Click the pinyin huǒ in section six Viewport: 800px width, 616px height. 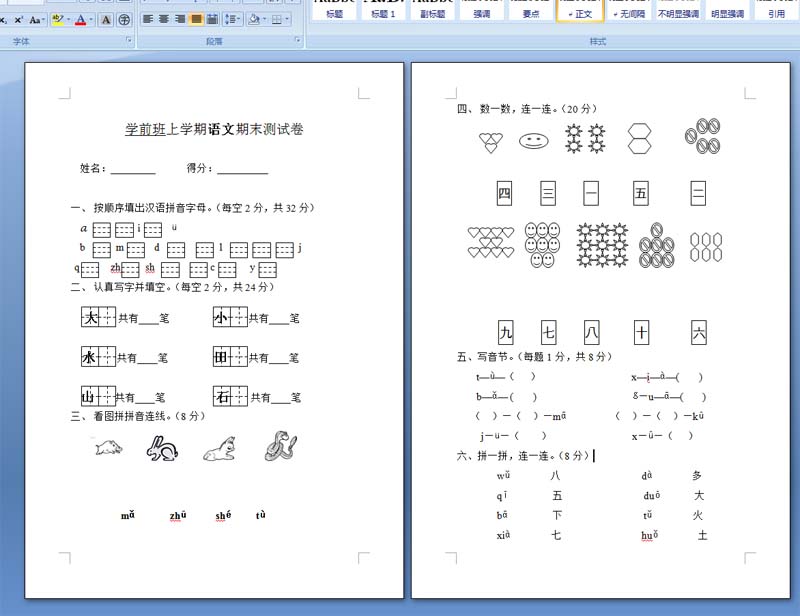(x=650, y=535)
